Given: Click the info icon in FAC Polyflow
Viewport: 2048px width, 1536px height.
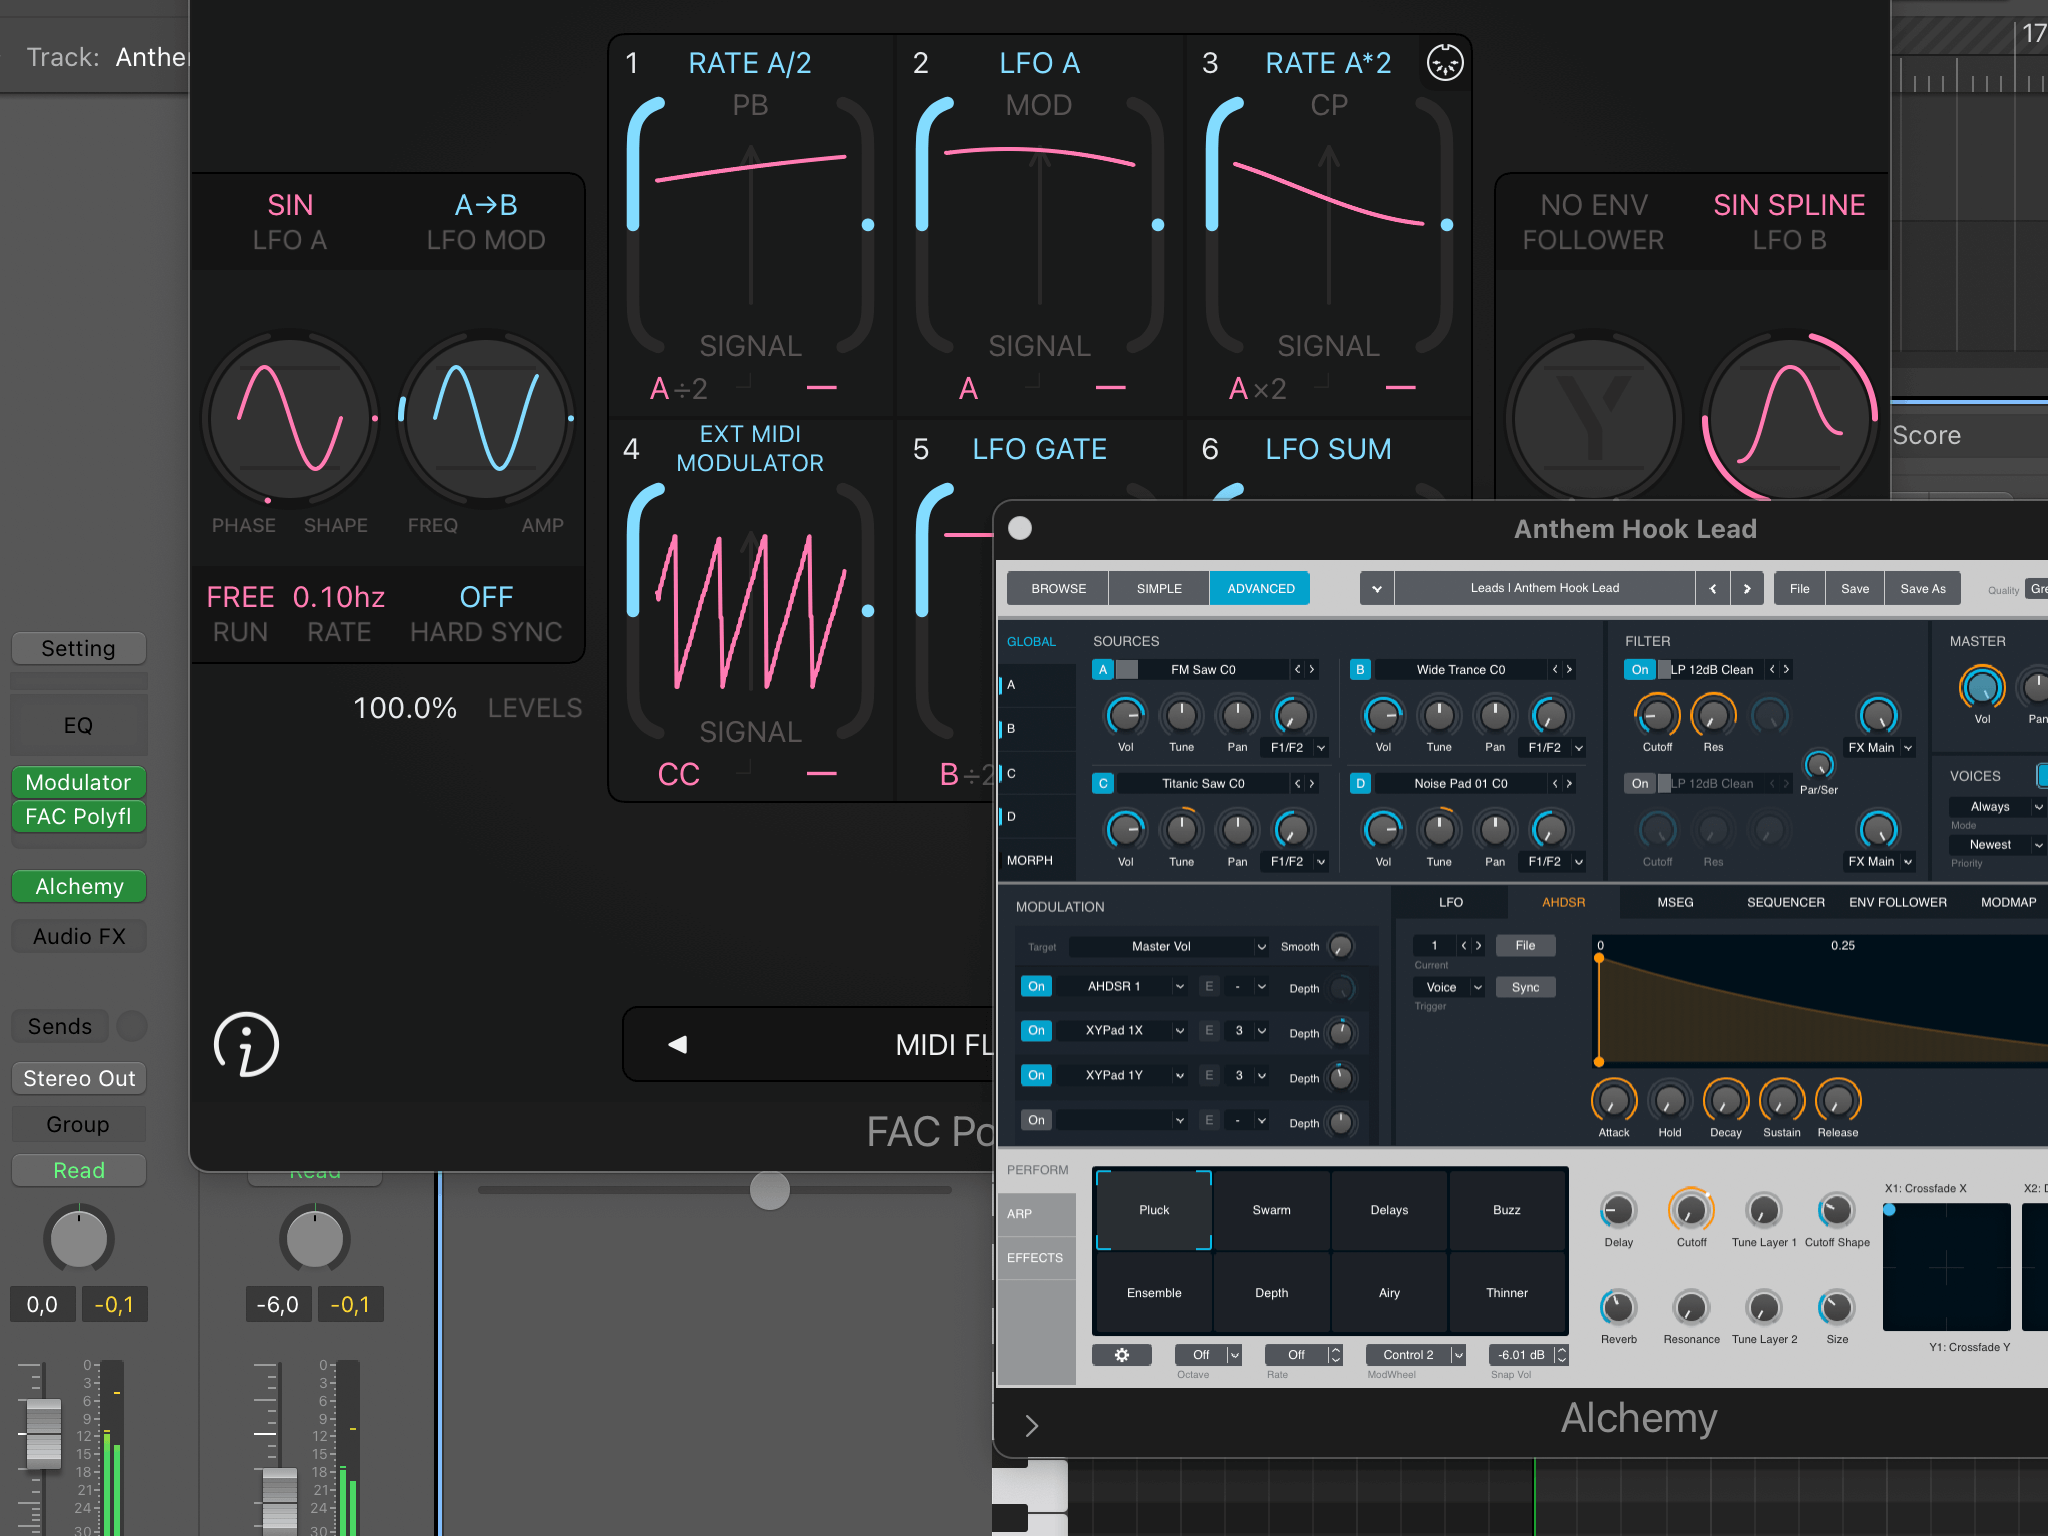Looking at the screenshot, I should [x=246, y=1045].
